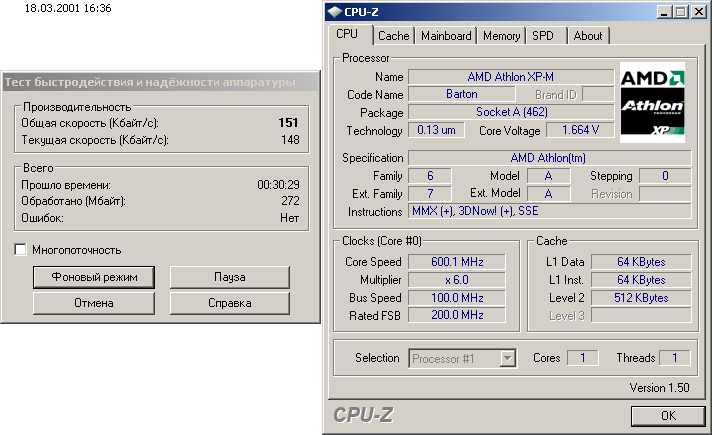This screenshot has height=435, width=712.
Task: Cancel the test with Отмена button
Action: (x=94, y=303)
